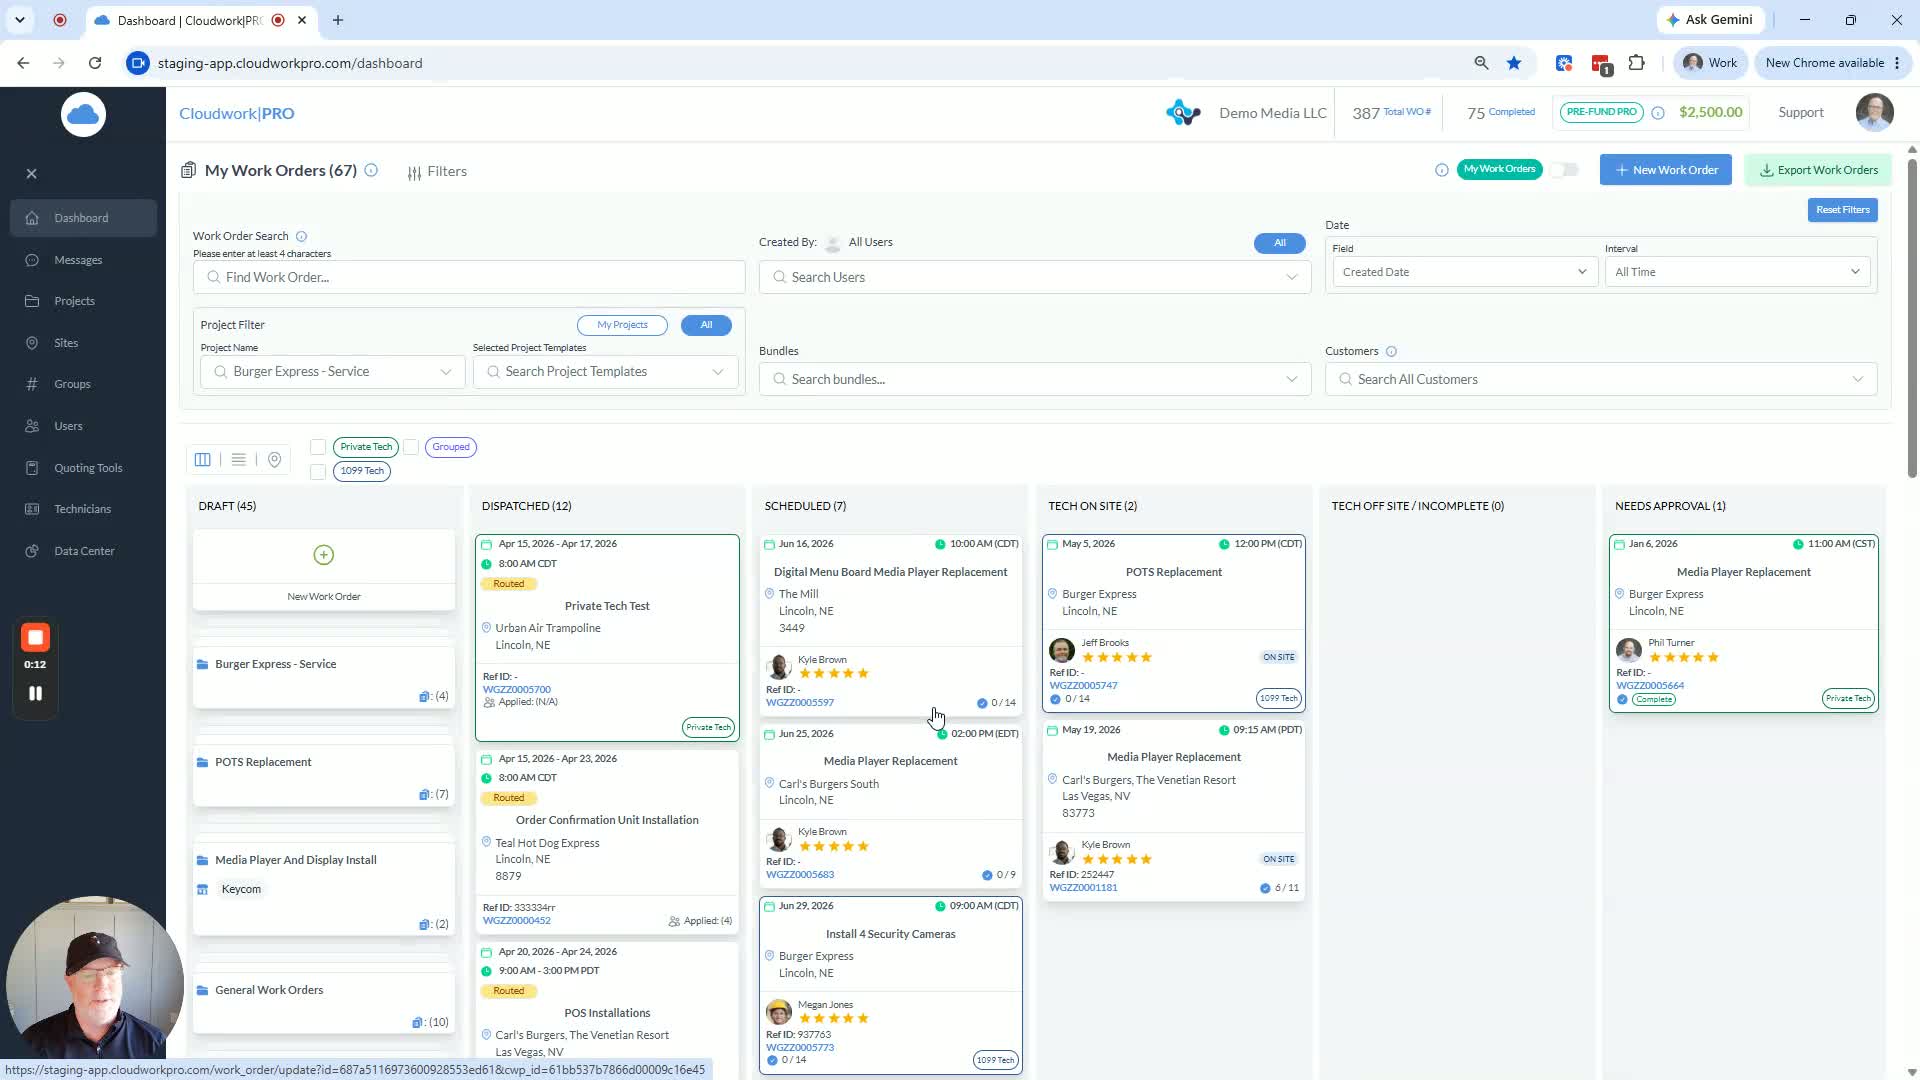
Task: Go to Projects in the sidebar
Action: 74,301
